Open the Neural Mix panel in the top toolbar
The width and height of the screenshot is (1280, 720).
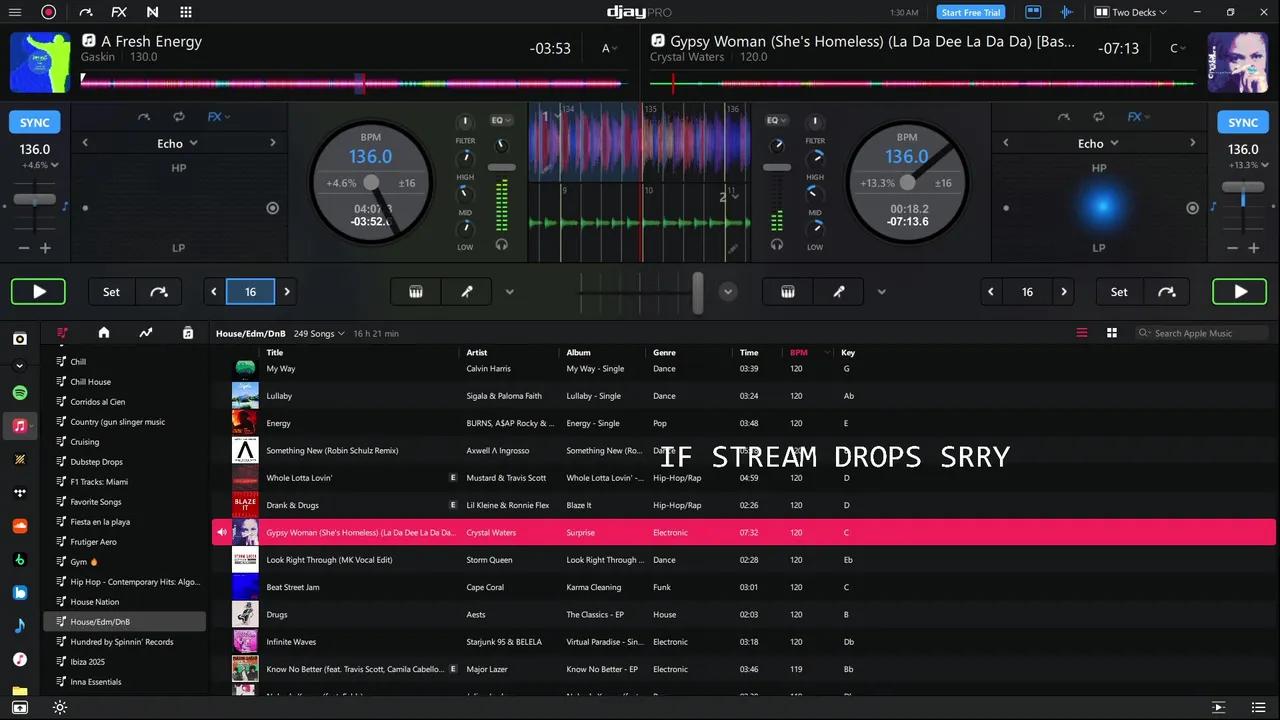click(152, 12)
